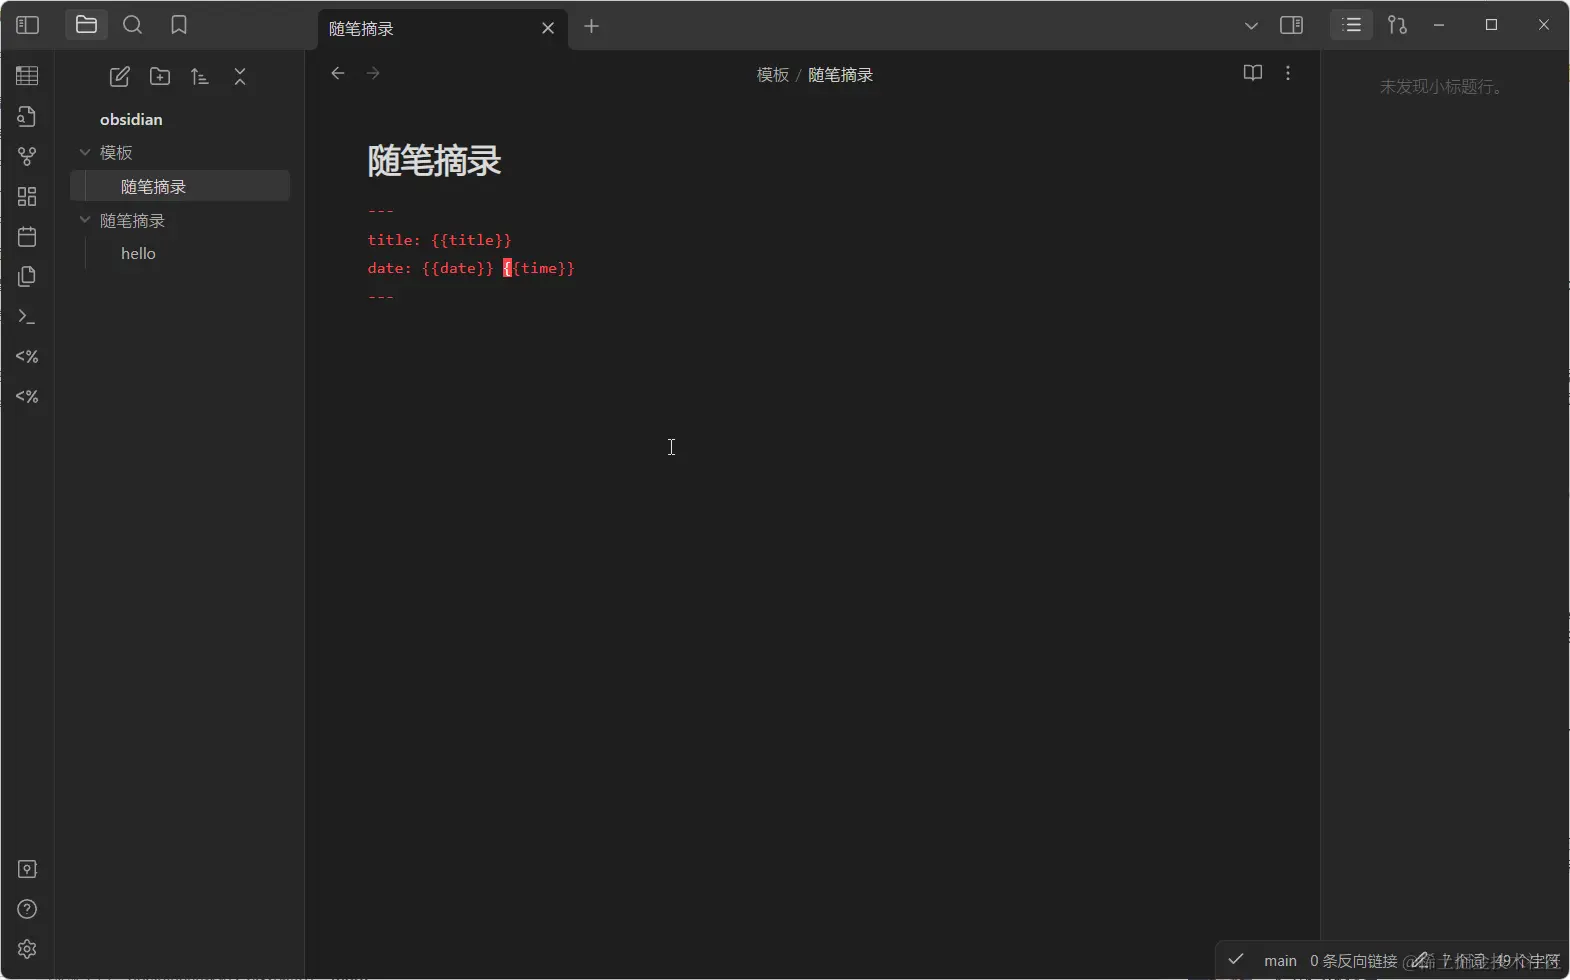Click the lower Templater <% icon

pyautogui.click(x=27, y=396)
